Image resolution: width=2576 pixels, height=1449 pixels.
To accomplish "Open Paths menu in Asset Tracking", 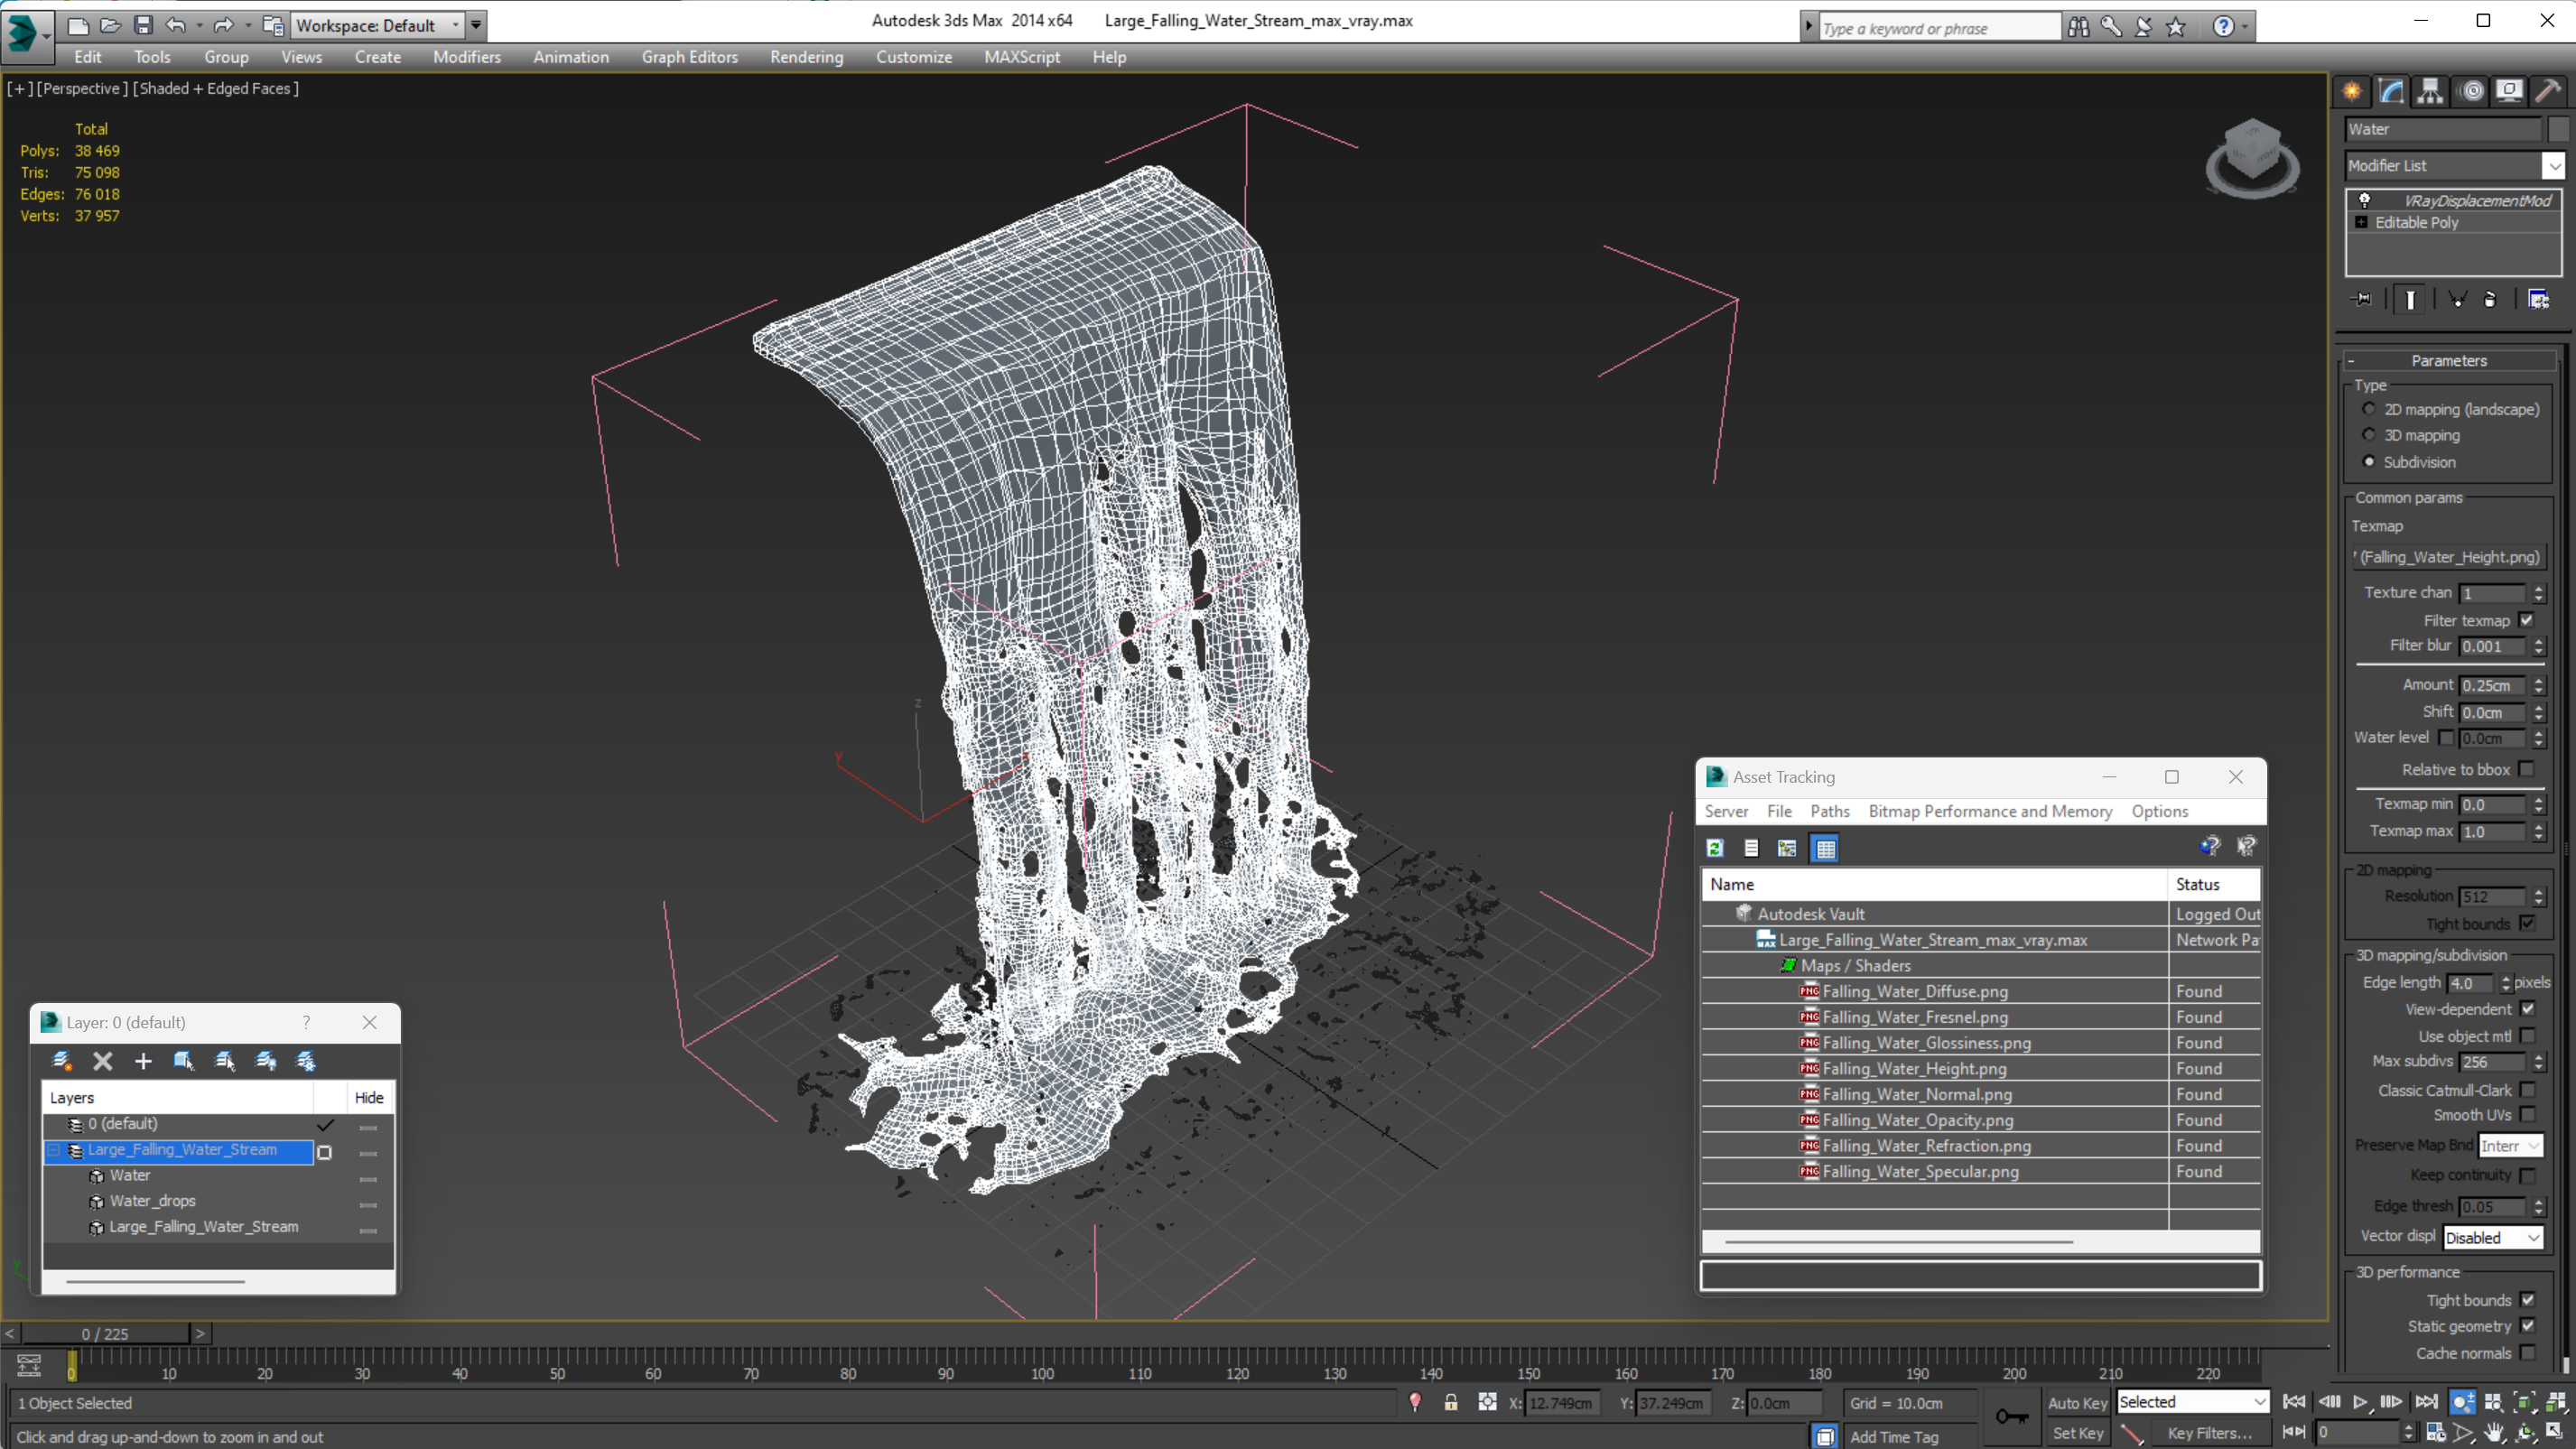I will pos(1830,811).
